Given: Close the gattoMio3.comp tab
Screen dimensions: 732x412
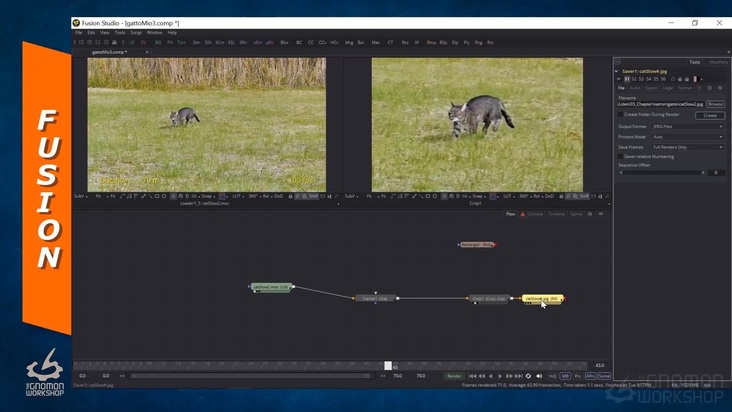Looking at the screenshot, I should [x=147, y=52].
